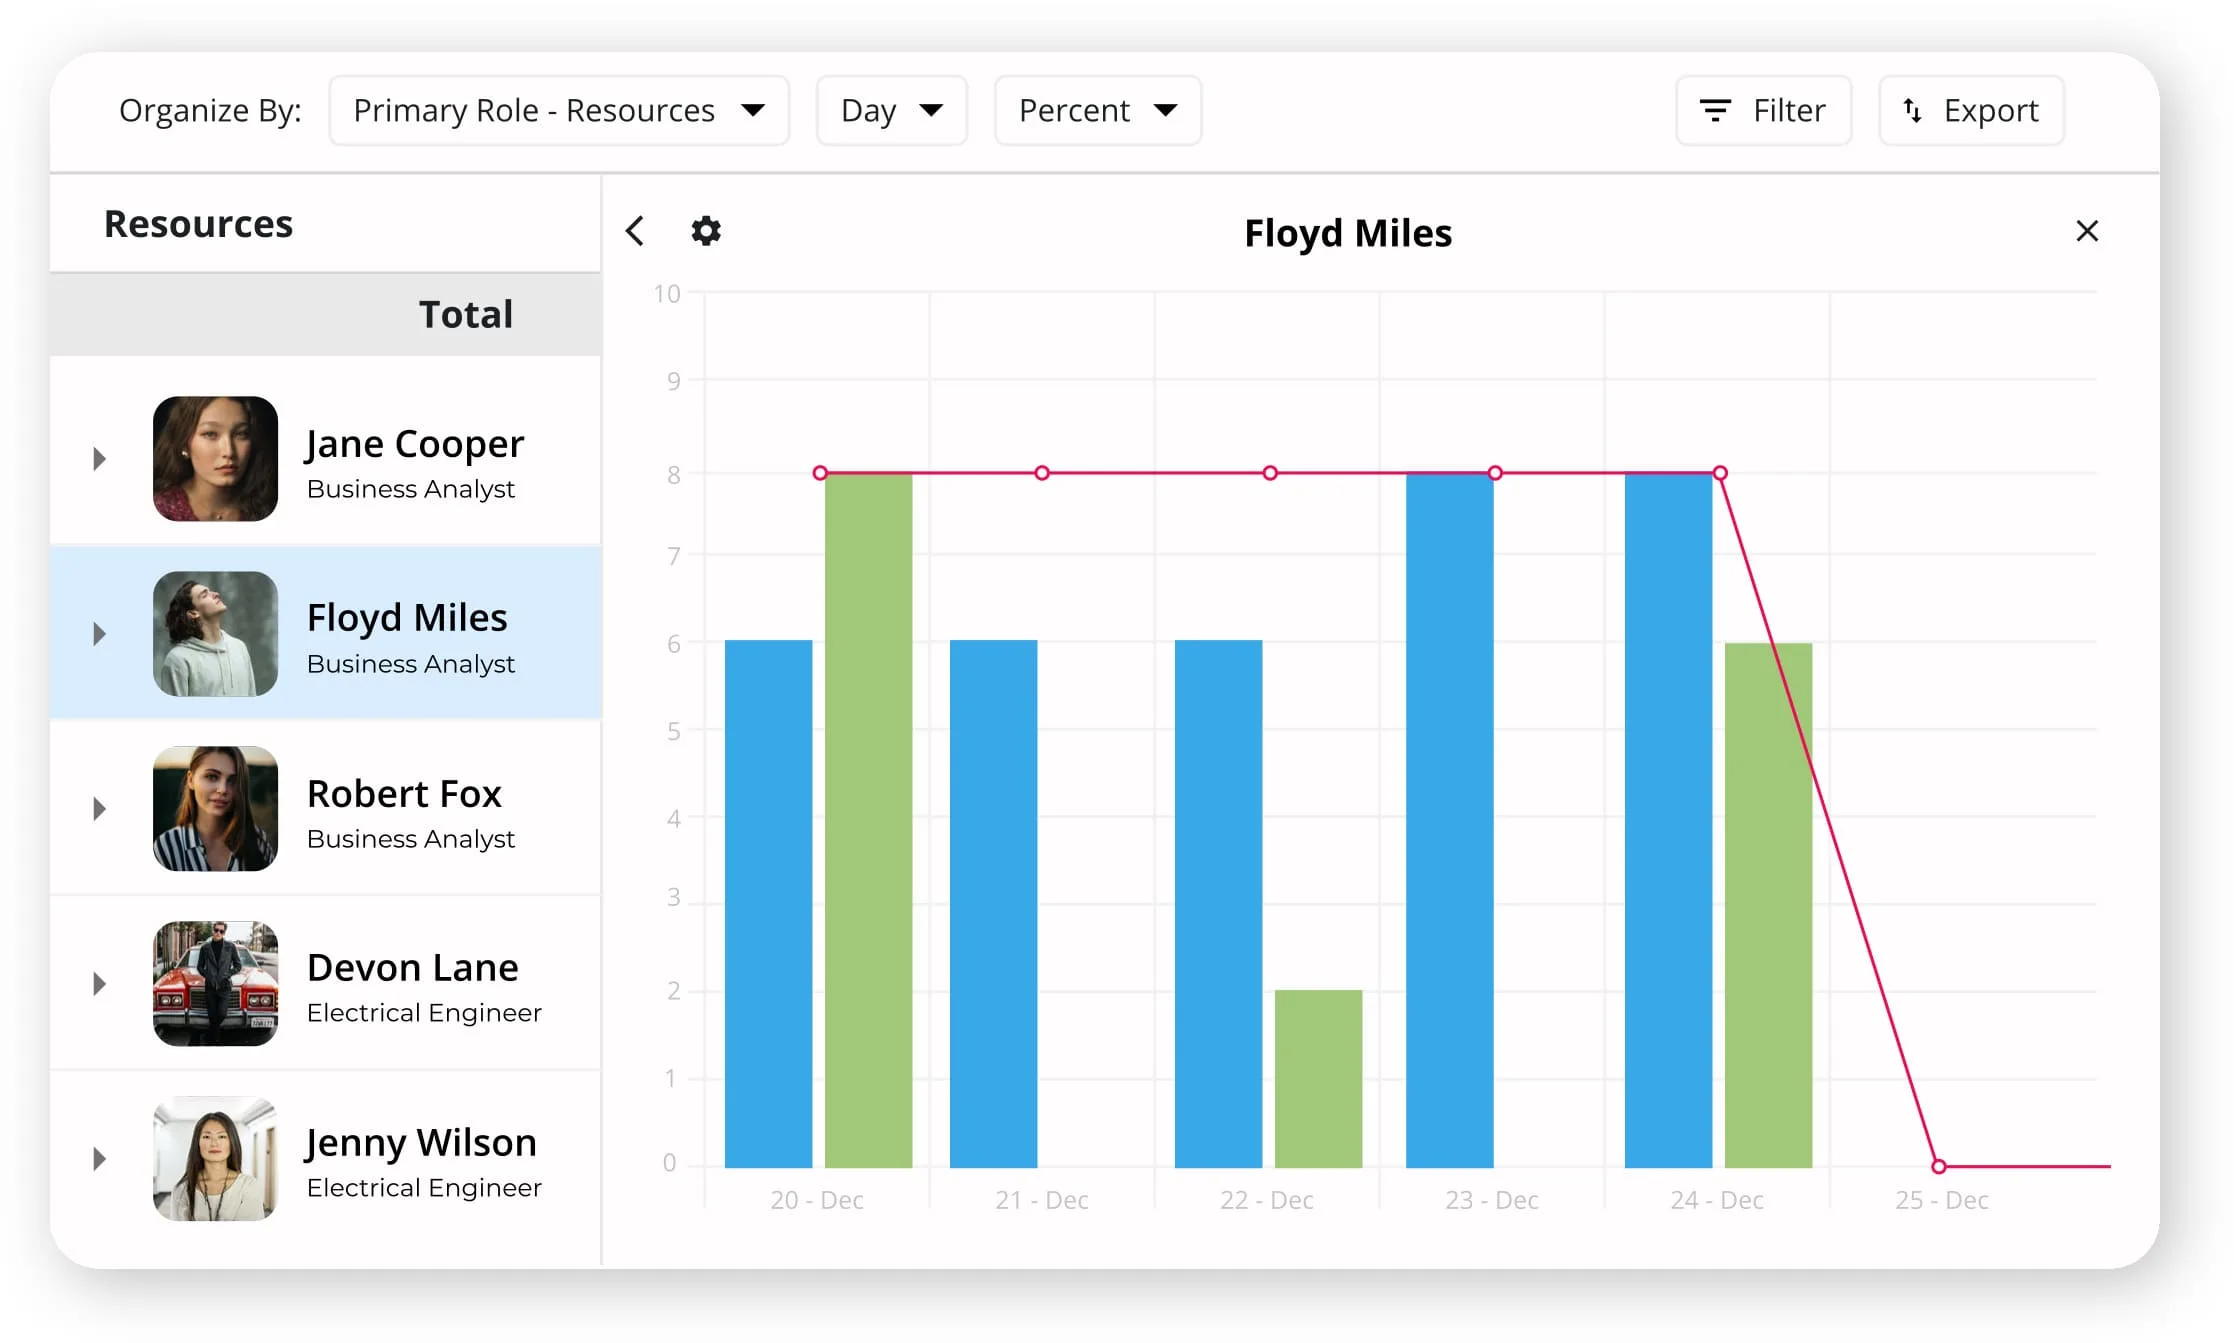
Task: Click the Resources panel heading
Action: point(199,224)
